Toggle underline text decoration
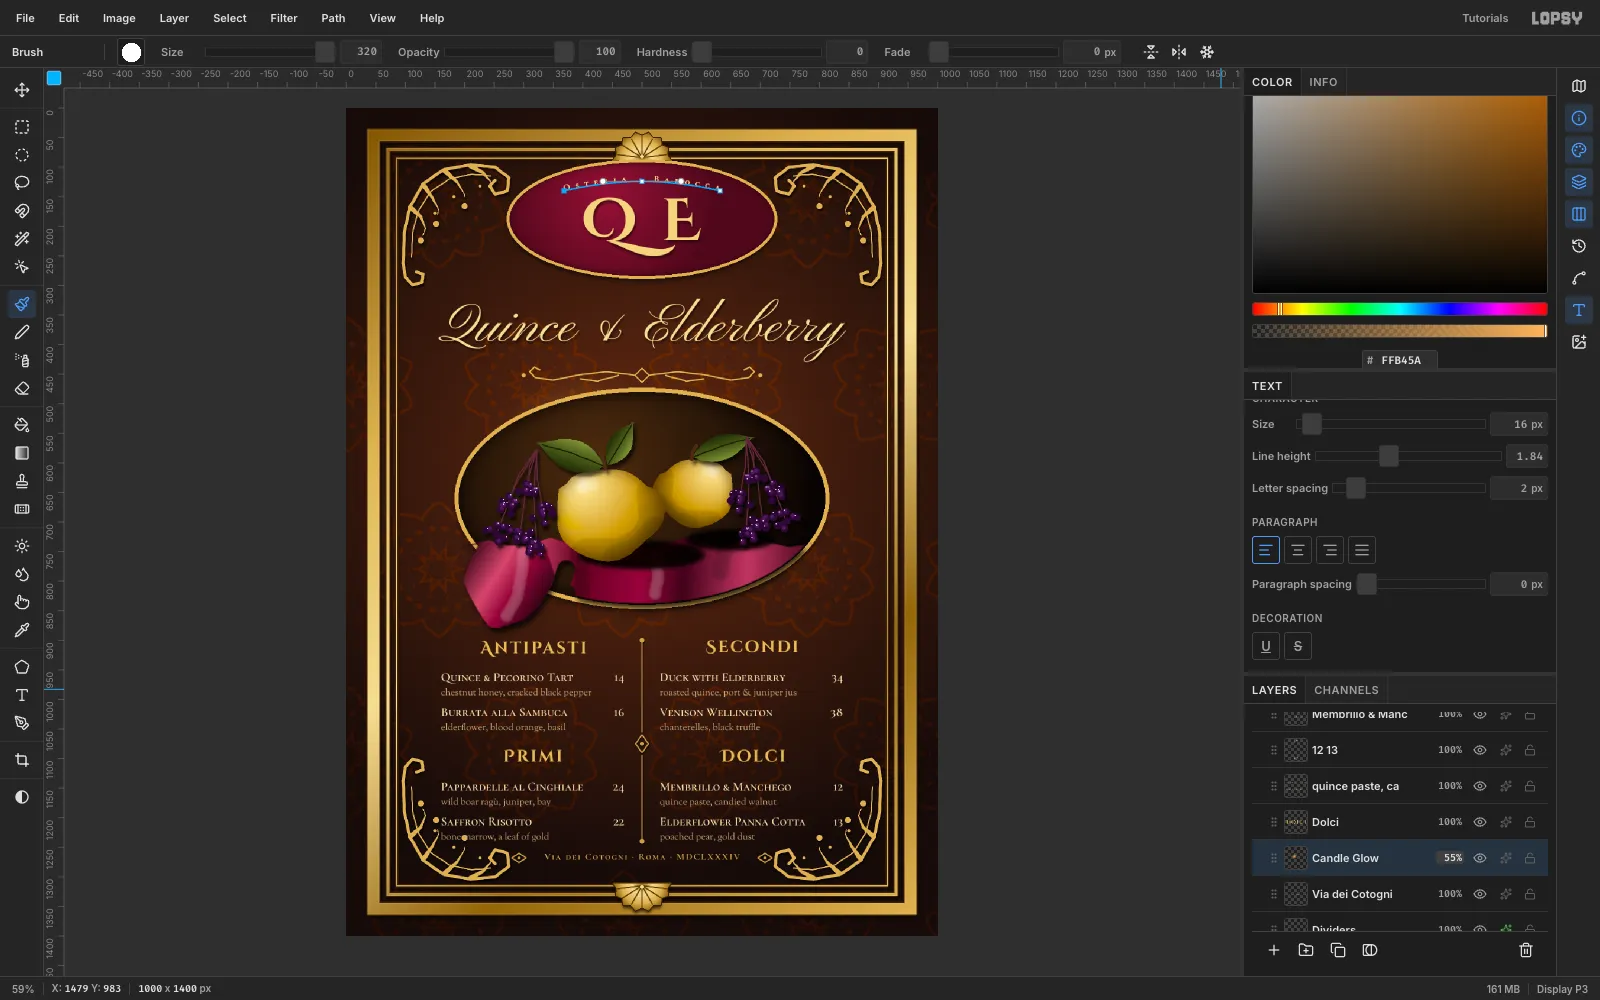The height and width of the screenshot is (1000, 1600). 1266,646
